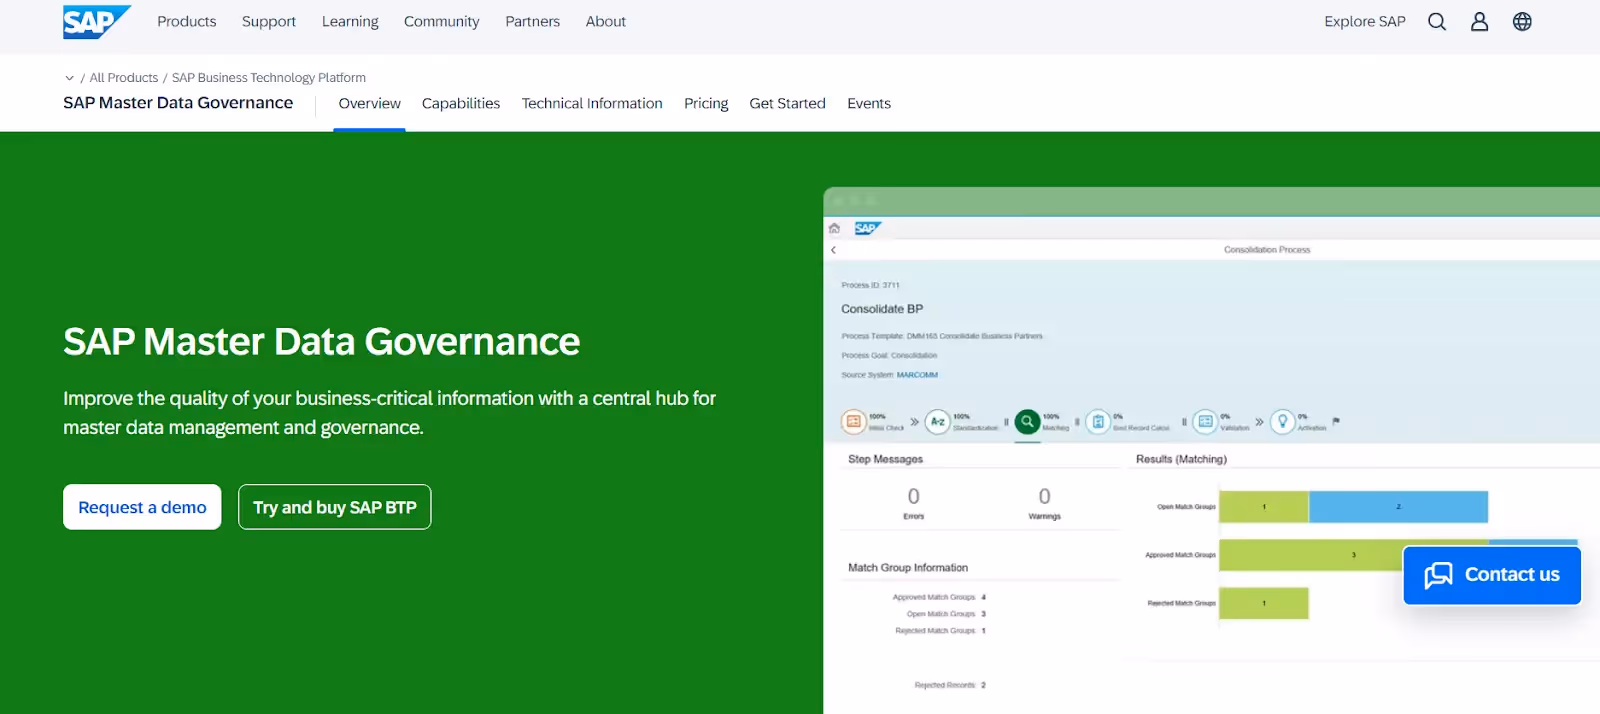Open the Products menu
1600x714 pixels.
point(187,21)
